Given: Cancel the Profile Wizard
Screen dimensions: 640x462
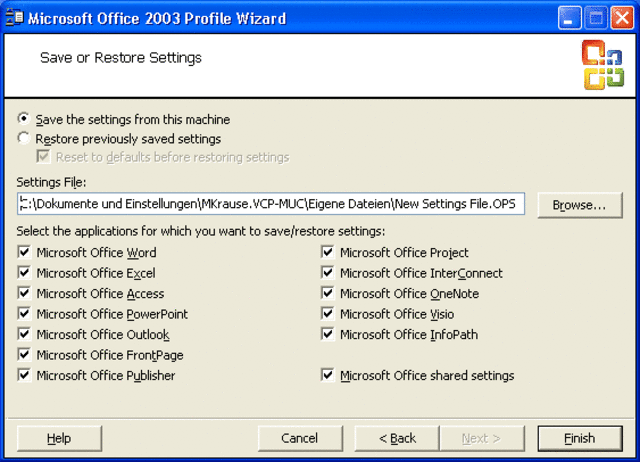Looking at the screenshot, I should (300, 438).
